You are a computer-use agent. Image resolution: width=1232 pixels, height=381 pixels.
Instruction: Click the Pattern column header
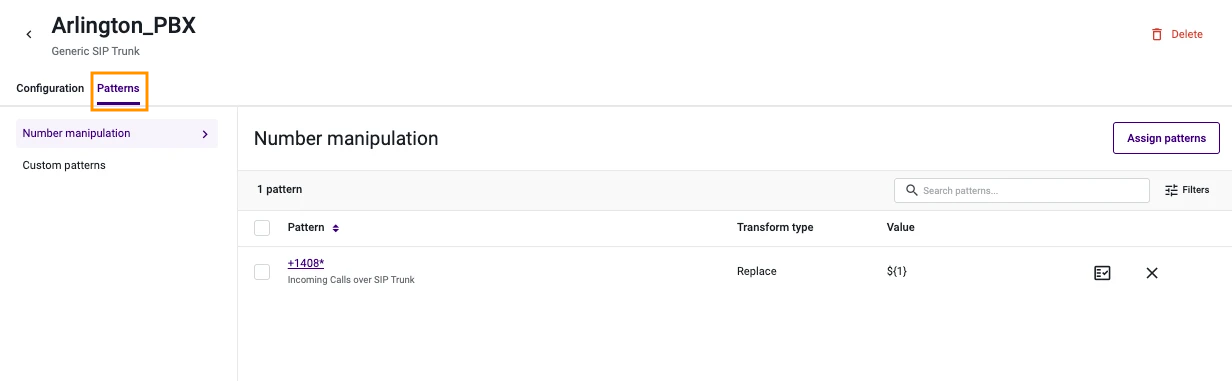(x=306, y=228)
